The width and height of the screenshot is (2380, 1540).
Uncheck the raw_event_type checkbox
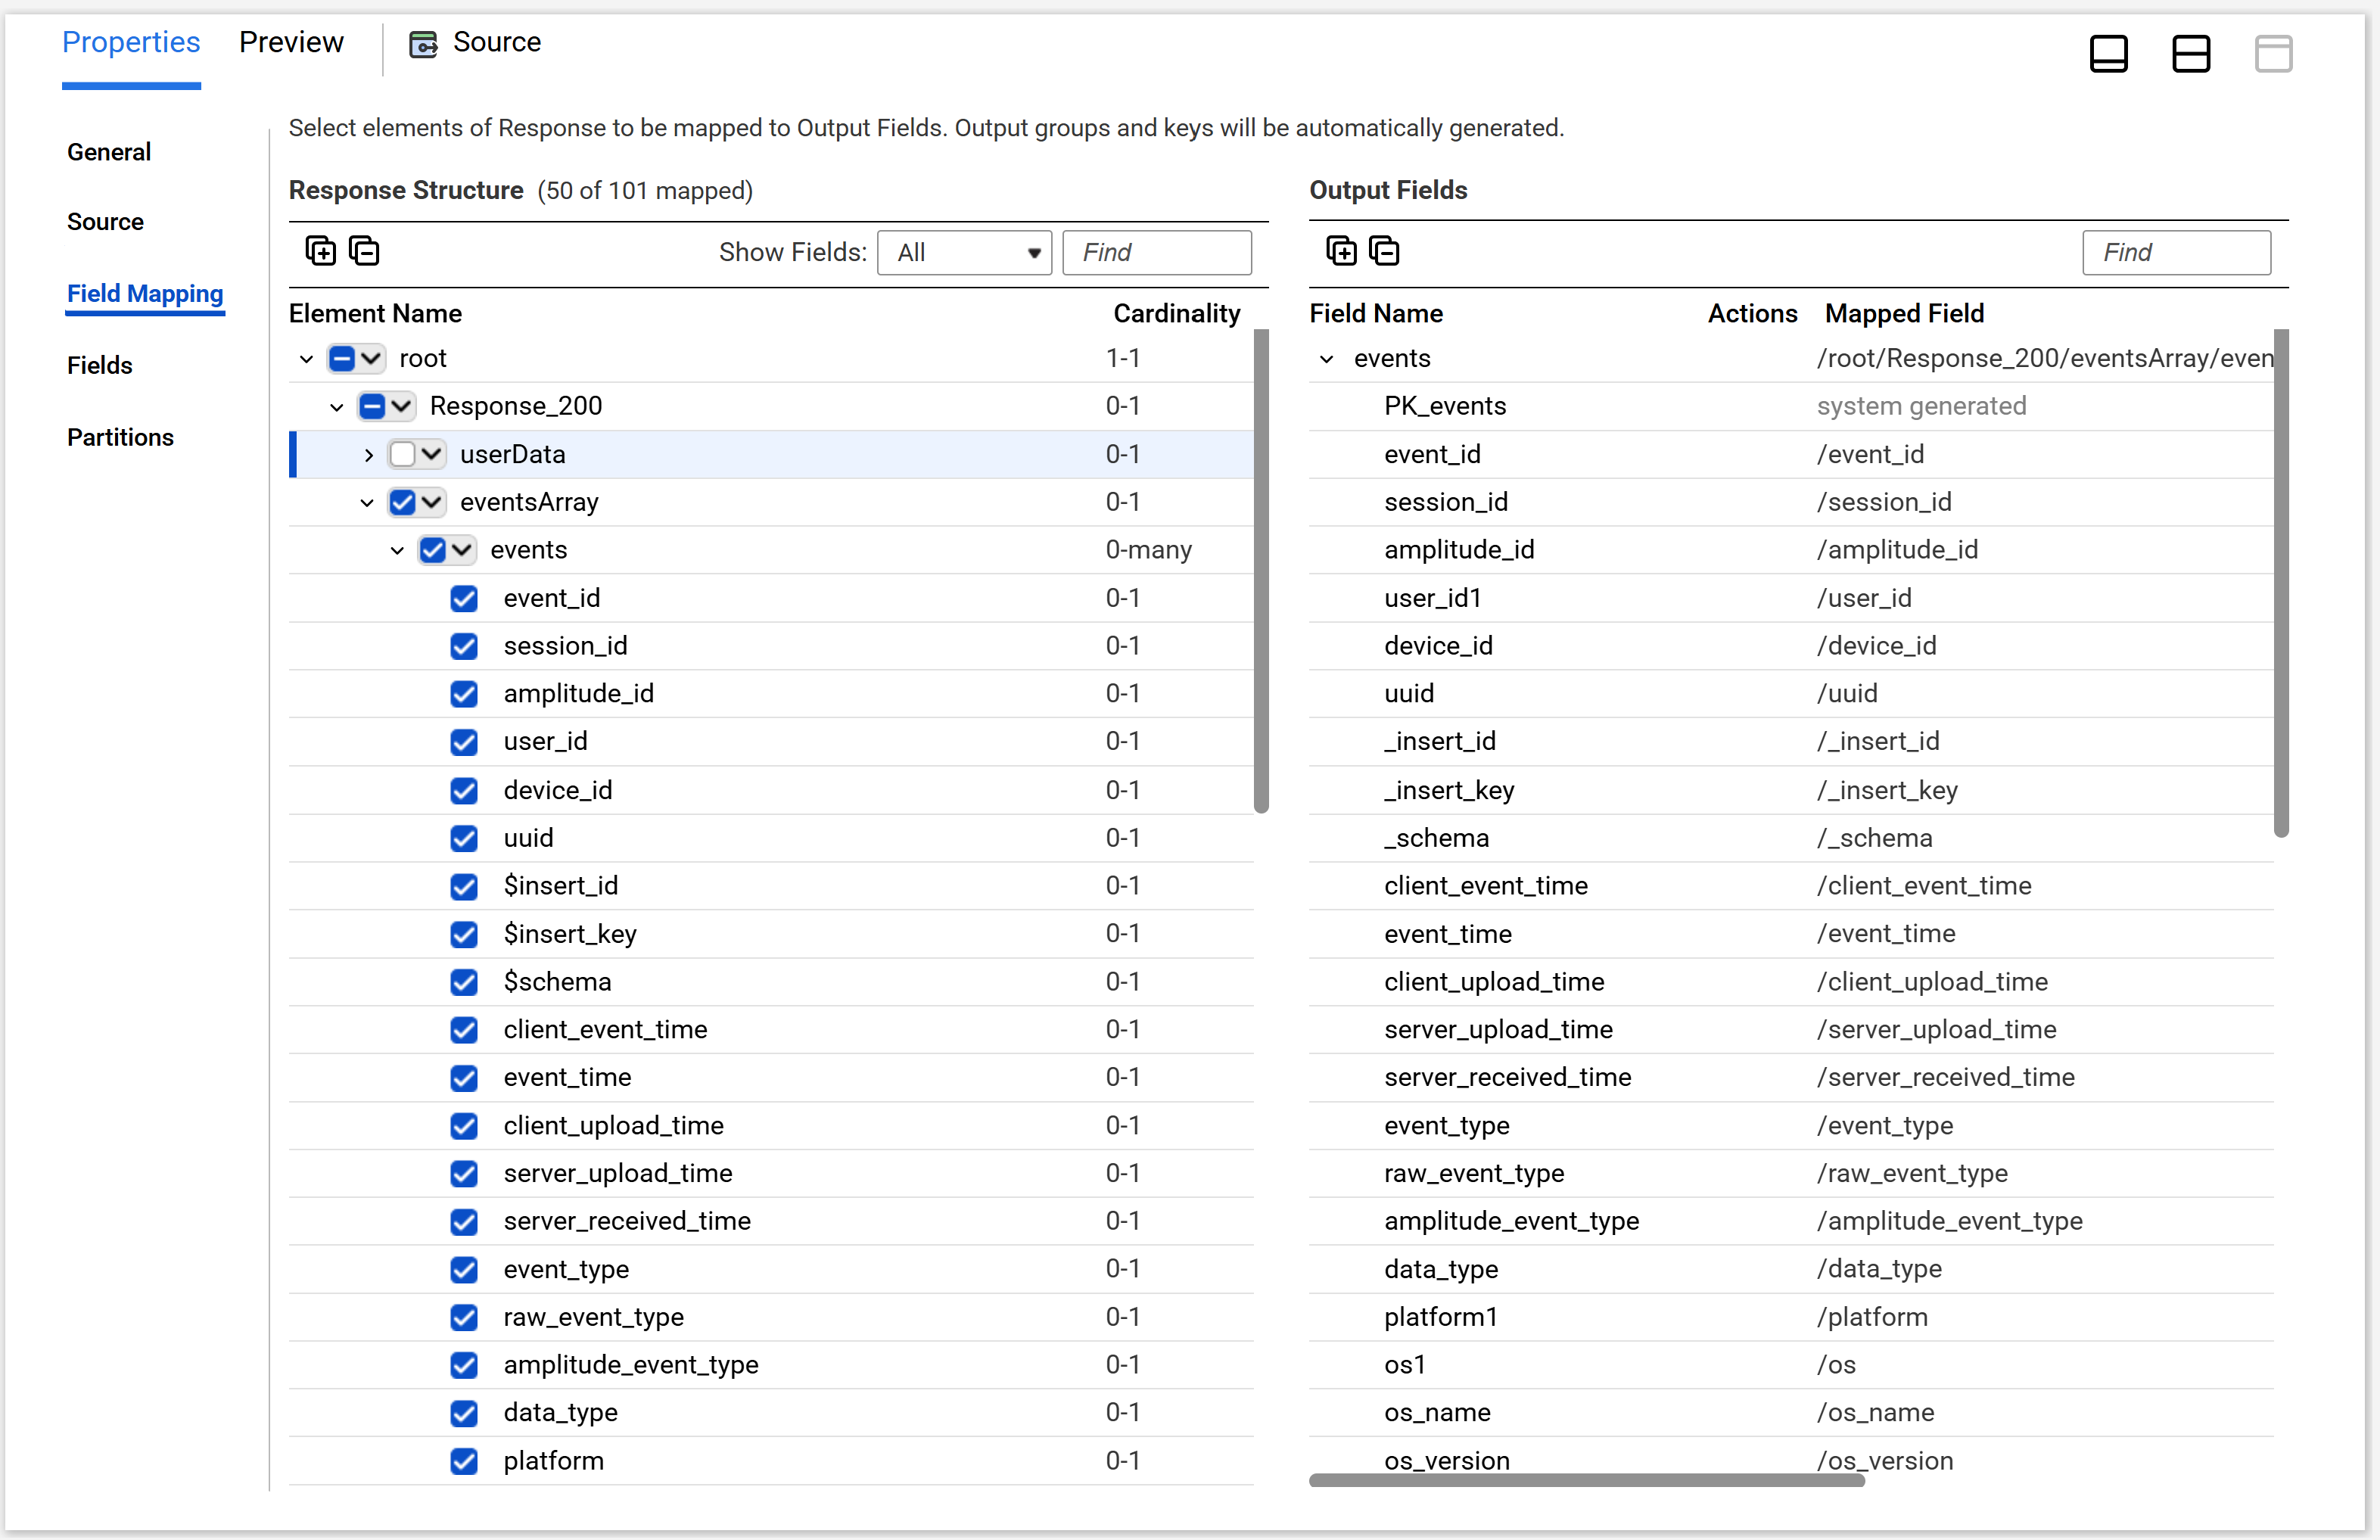tap(463, 1317)
